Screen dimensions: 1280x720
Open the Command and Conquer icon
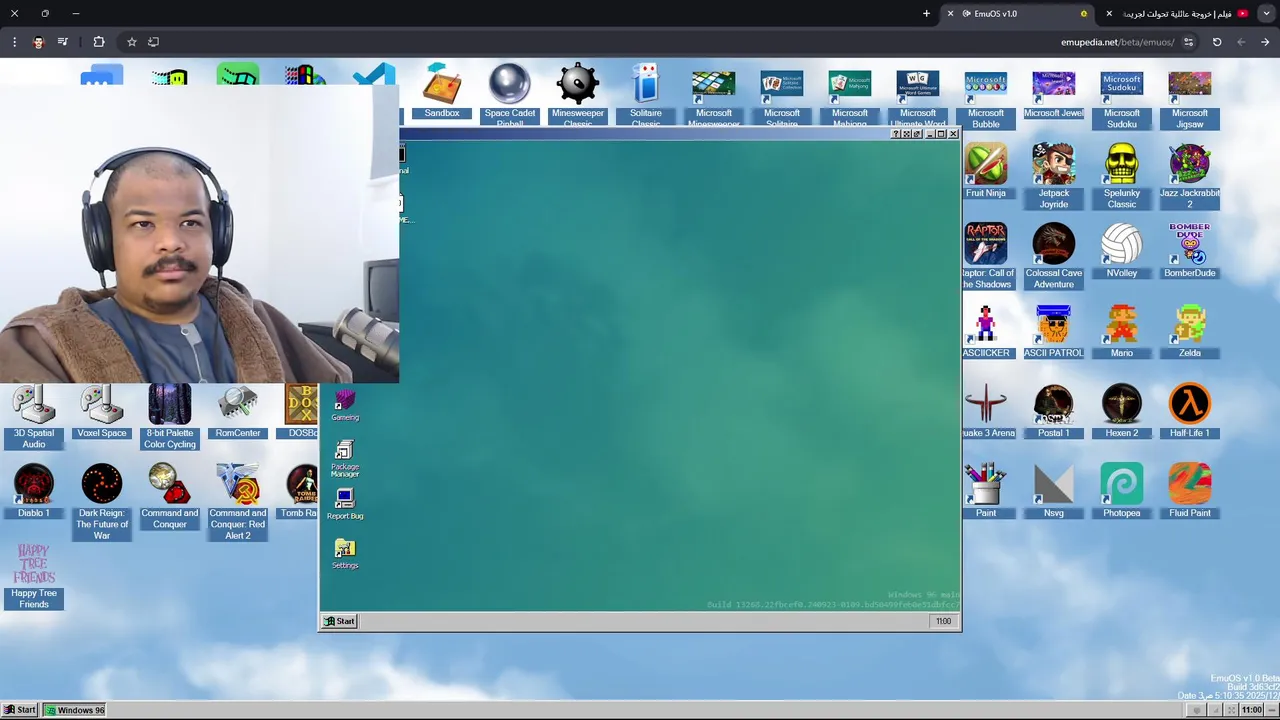170,497
